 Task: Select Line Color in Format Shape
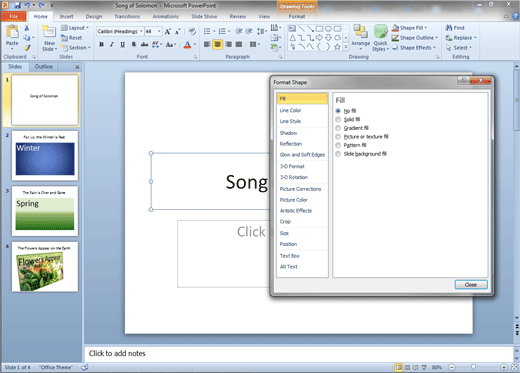click(x=290, y=110)
